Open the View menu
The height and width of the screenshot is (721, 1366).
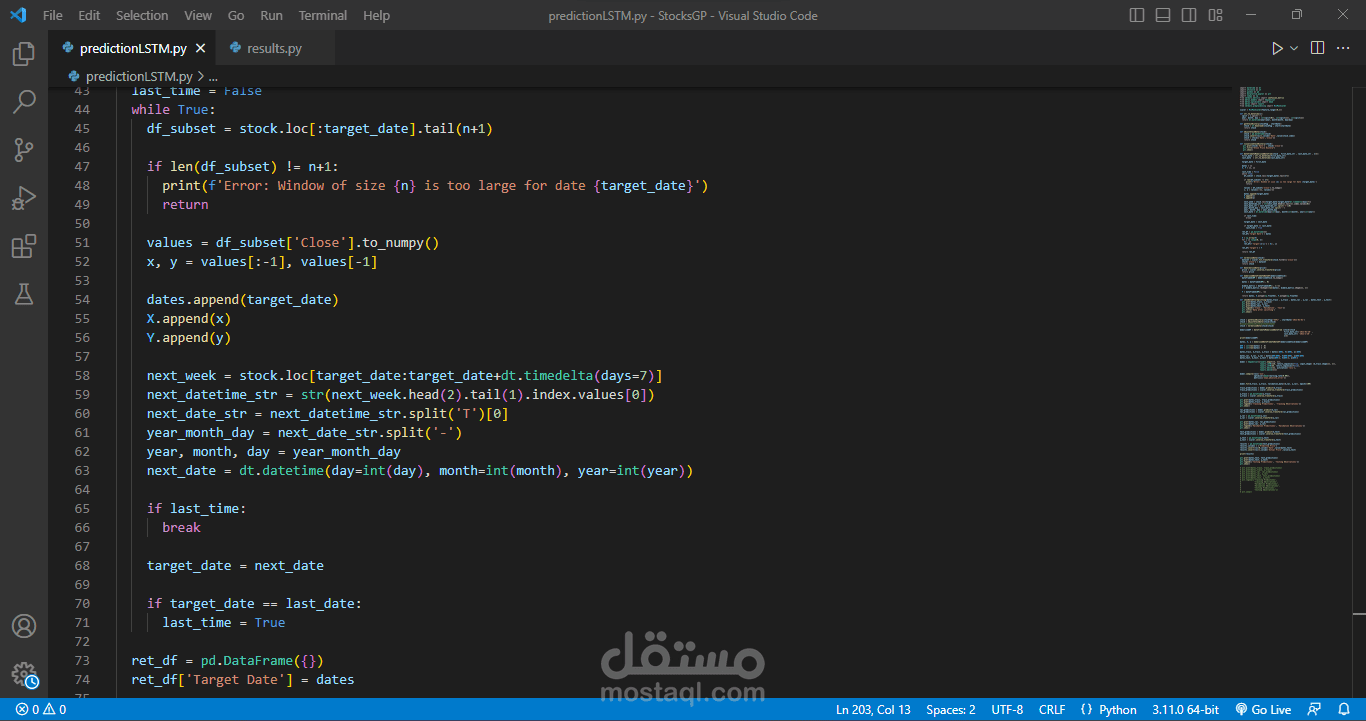(198, 15)
